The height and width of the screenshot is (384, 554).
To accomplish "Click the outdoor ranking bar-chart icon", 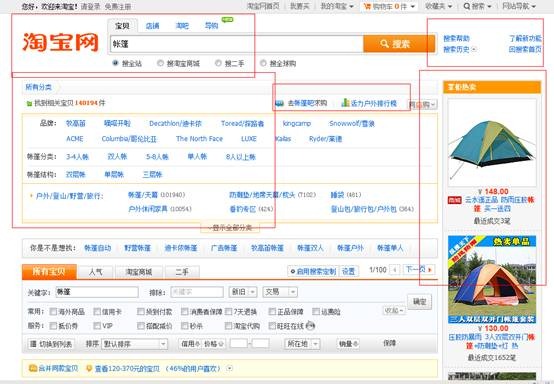I will coord(345,103).
